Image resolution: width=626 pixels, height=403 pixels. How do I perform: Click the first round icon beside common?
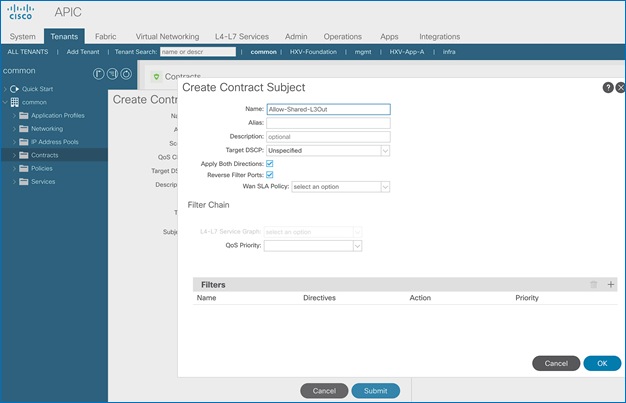(x=99, y=73)
